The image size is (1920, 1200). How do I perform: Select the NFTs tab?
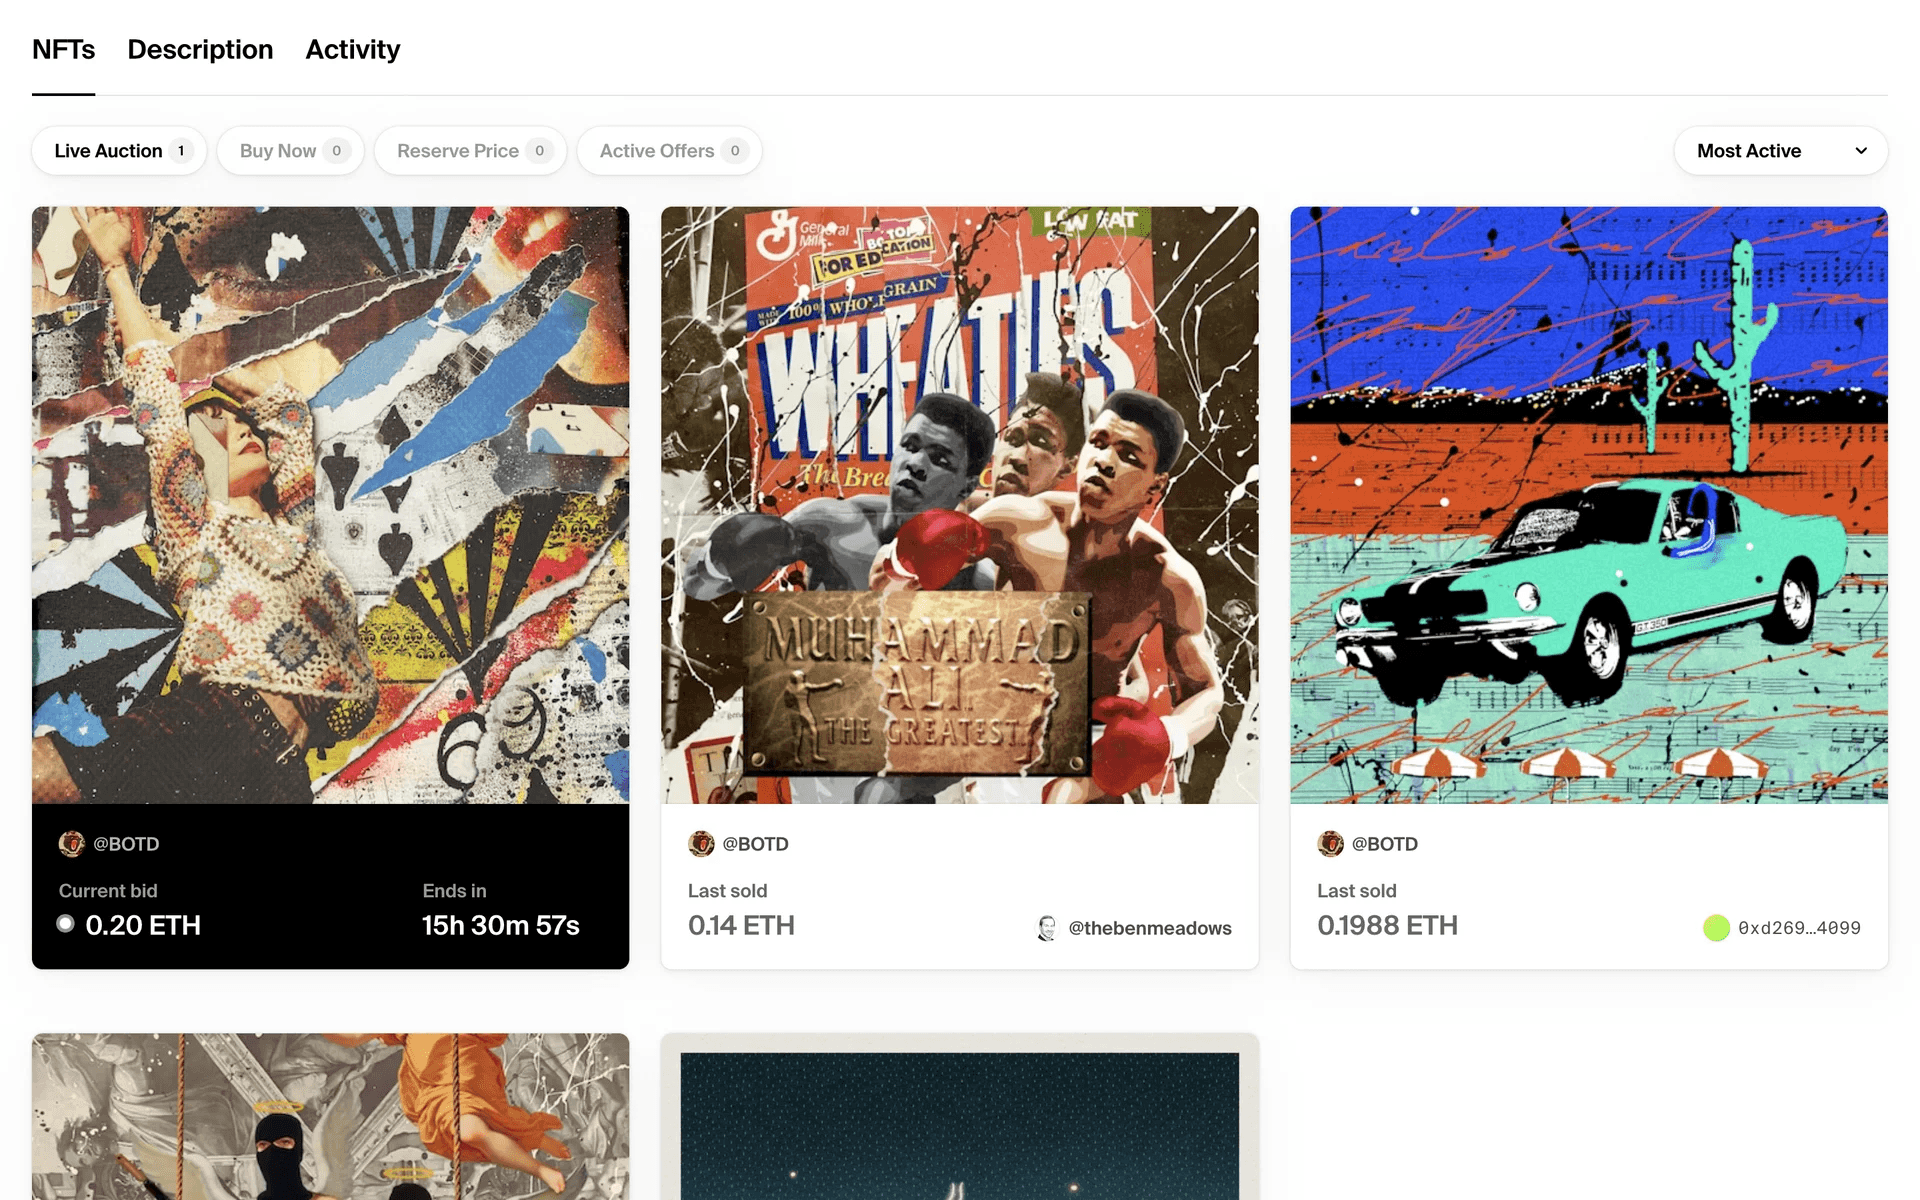coord(63,49)
